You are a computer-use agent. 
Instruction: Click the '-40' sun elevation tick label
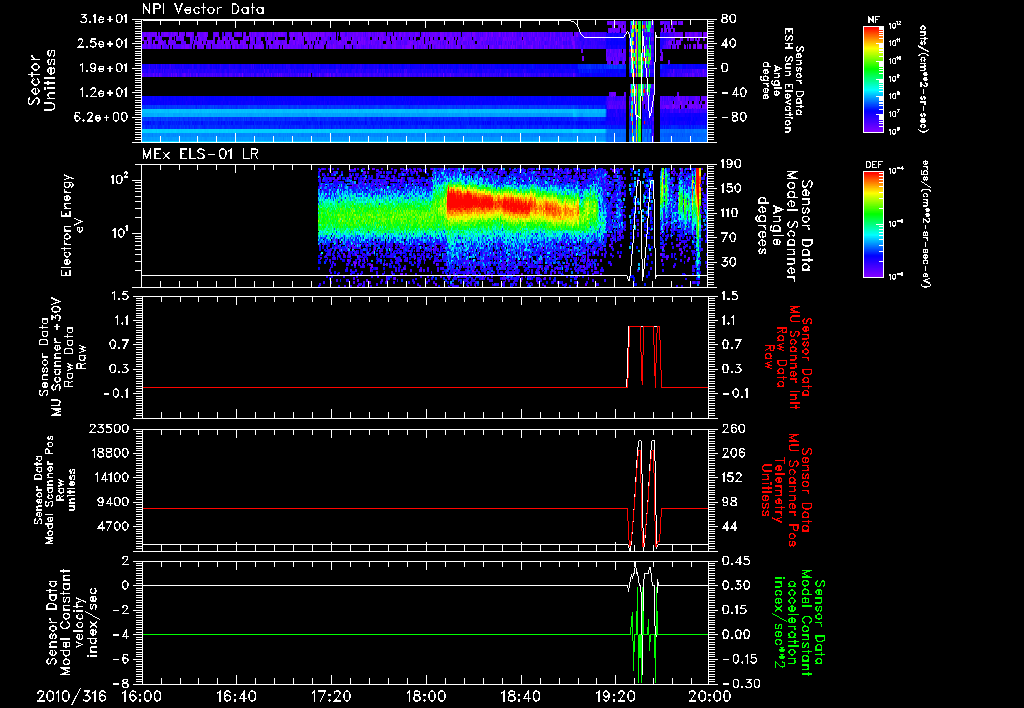click(733, 93)
